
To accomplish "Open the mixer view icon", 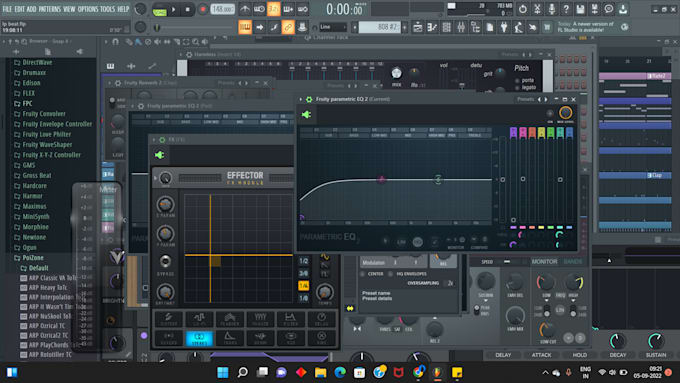I will click(x=461, y=27).
